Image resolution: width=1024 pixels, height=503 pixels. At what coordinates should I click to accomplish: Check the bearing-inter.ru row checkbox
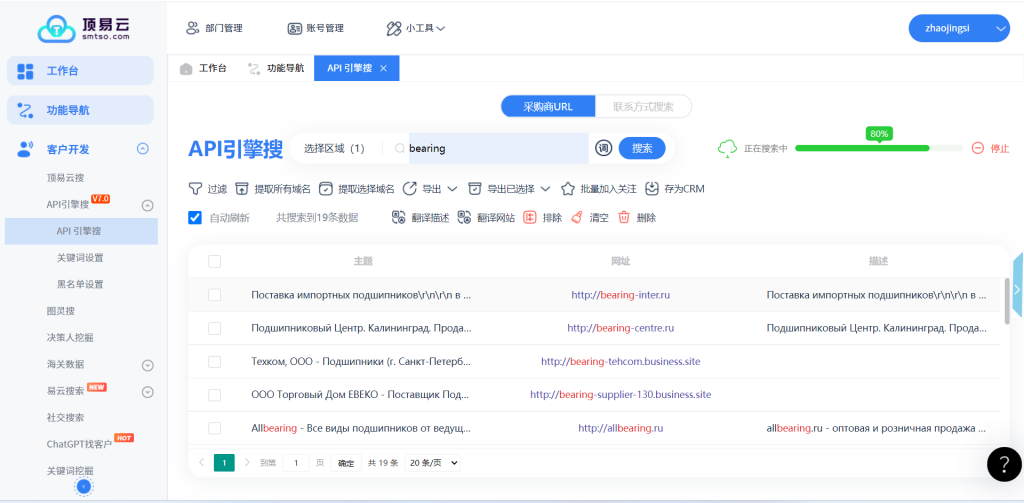[x=214, y=295]
